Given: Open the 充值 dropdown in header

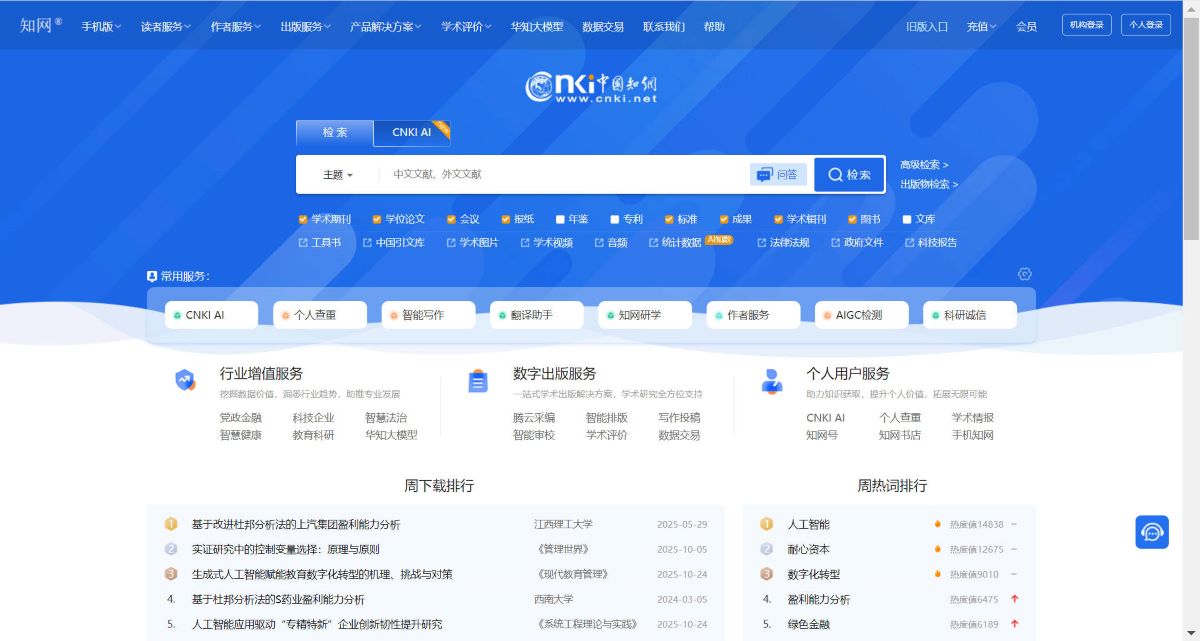Looking at the screenshot, I should coord(981,27).
